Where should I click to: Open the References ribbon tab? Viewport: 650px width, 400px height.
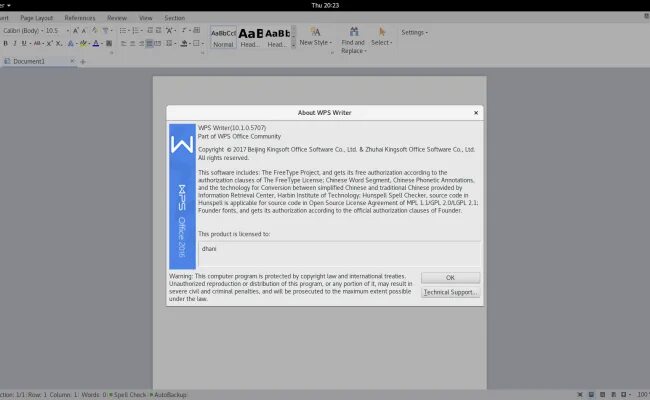[x=80, y=18]
